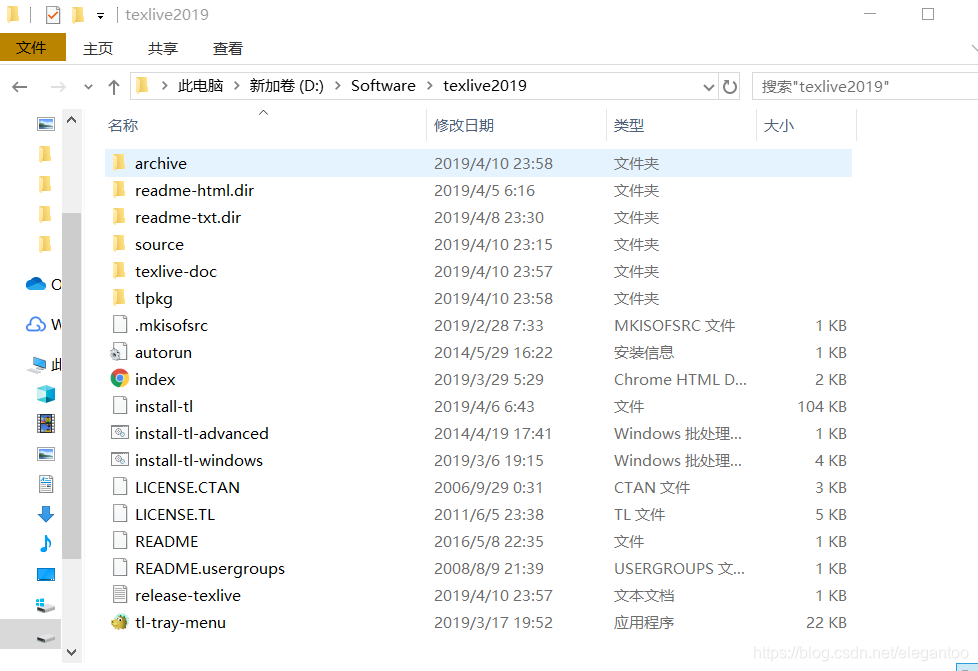Switch to the 查看 ribbon tab
The width and height of the screenshot is (978, 671).
[x=228, y=49]
